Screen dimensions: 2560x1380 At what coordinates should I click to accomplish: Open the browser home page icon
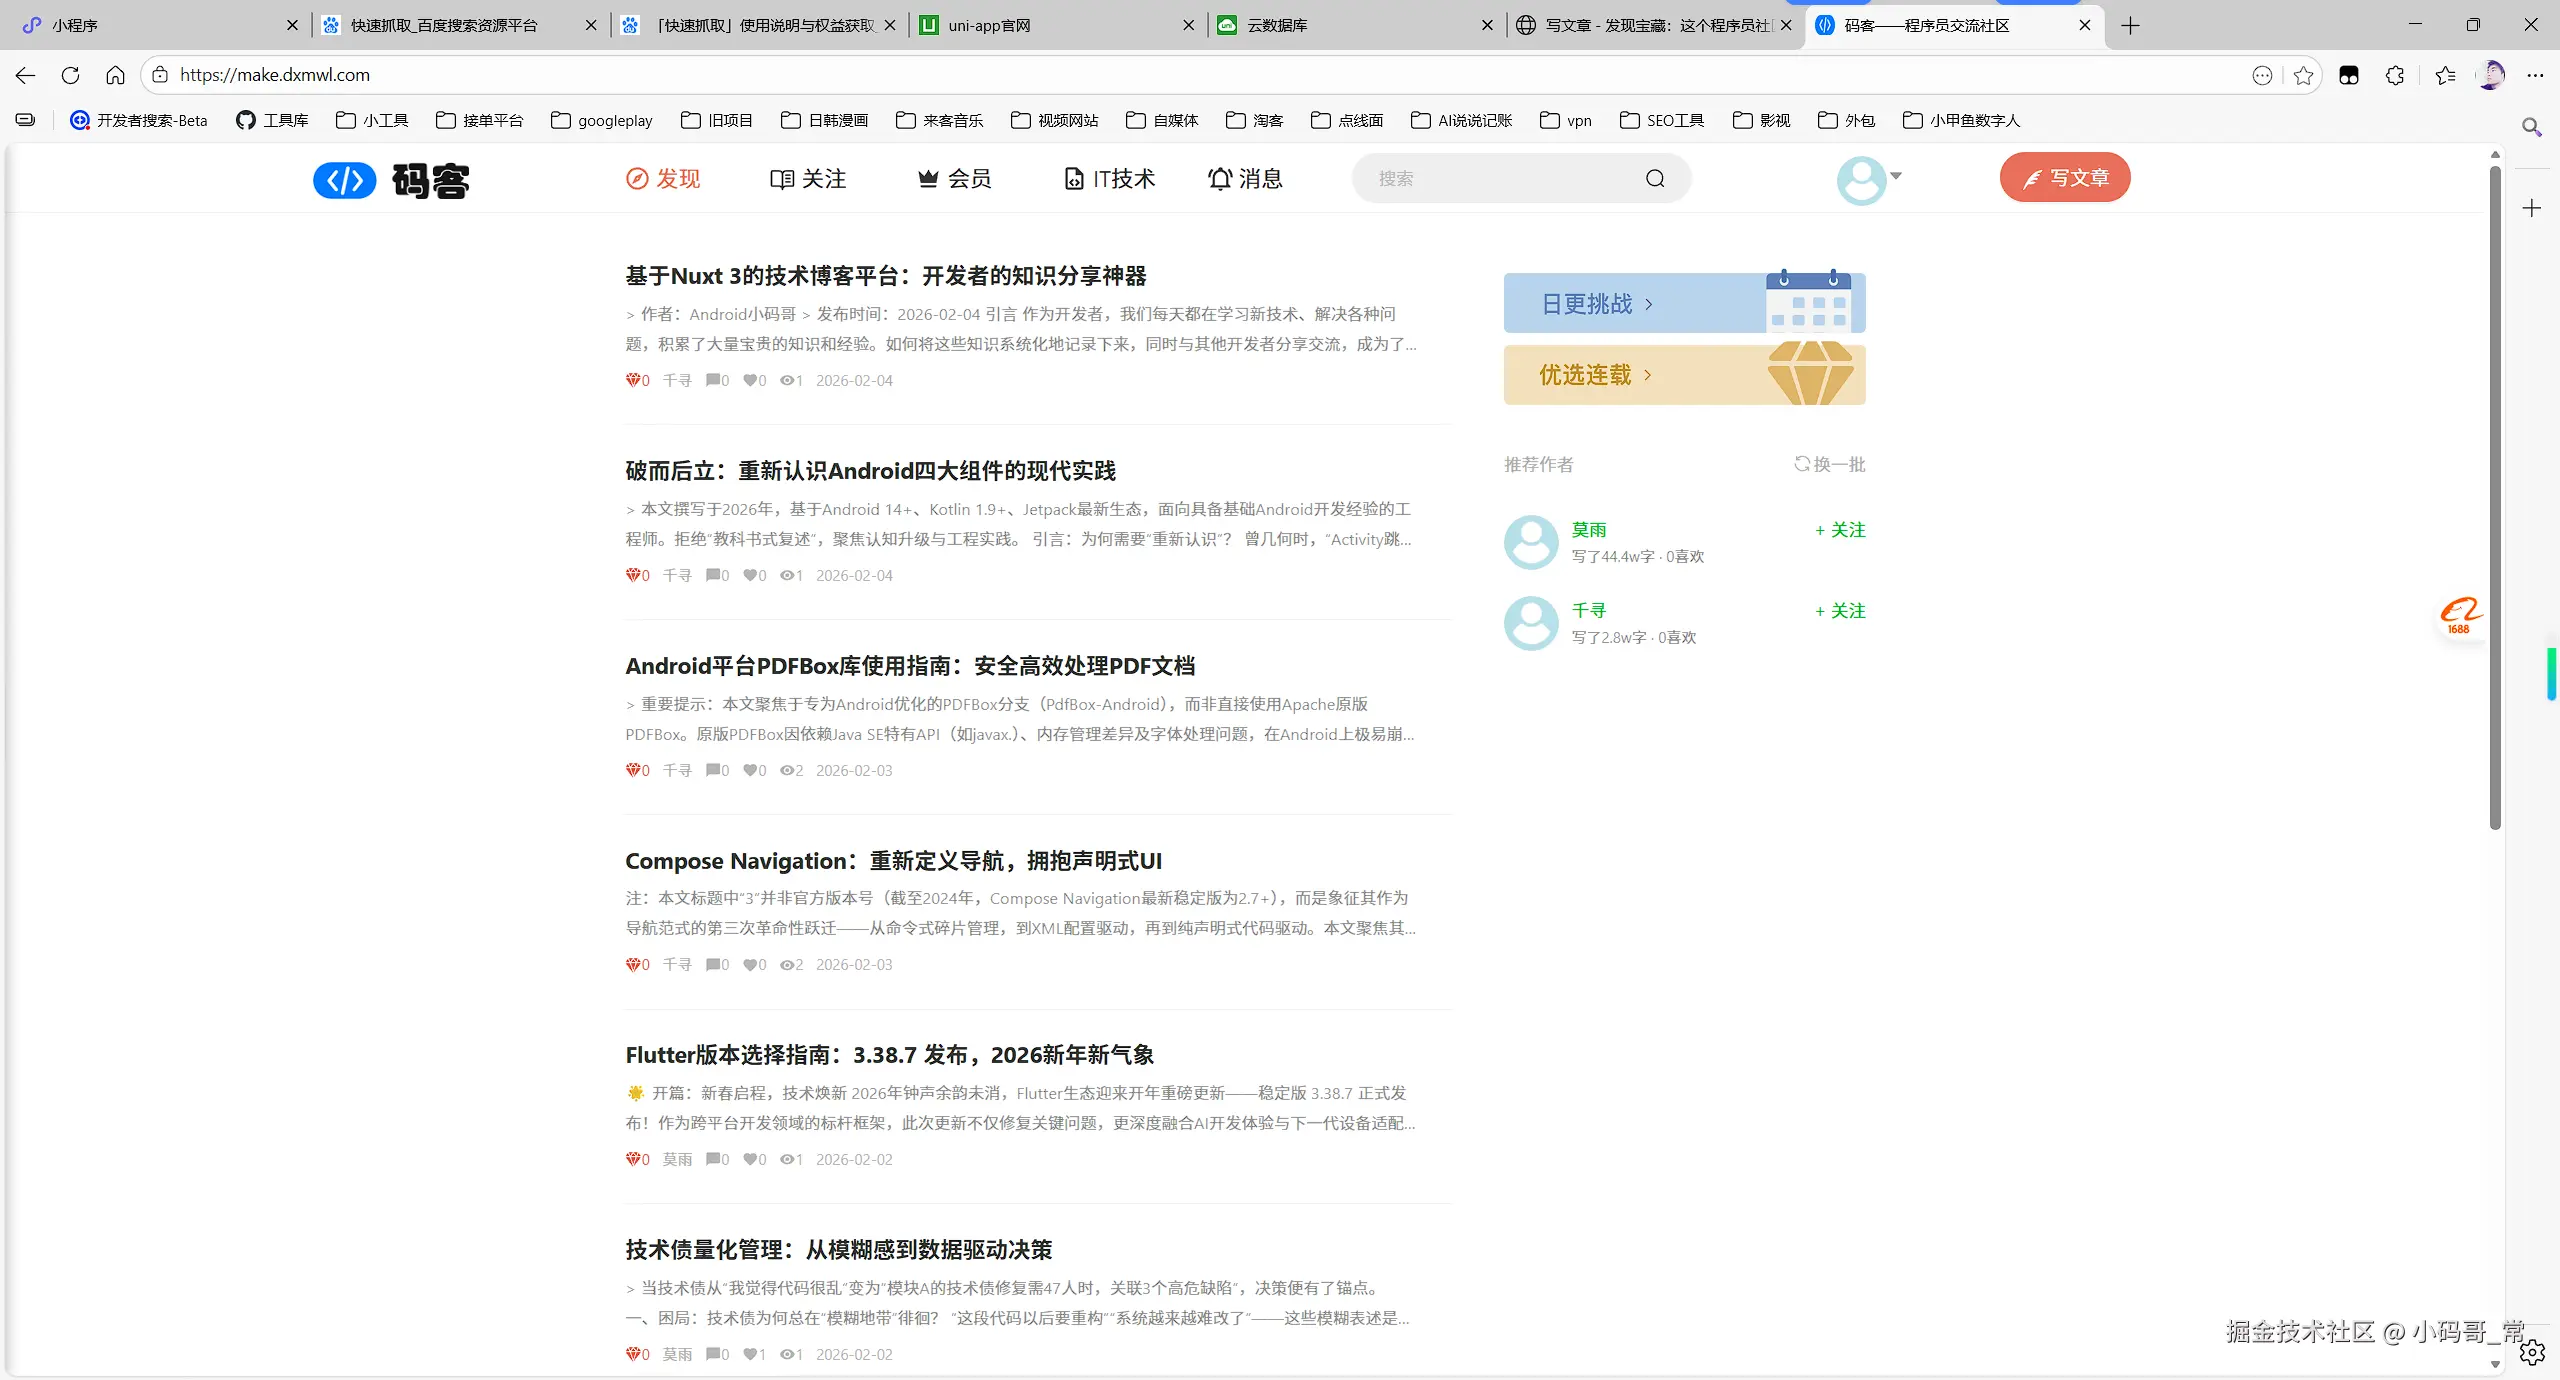pyautogui.click(x=115, y=75)
